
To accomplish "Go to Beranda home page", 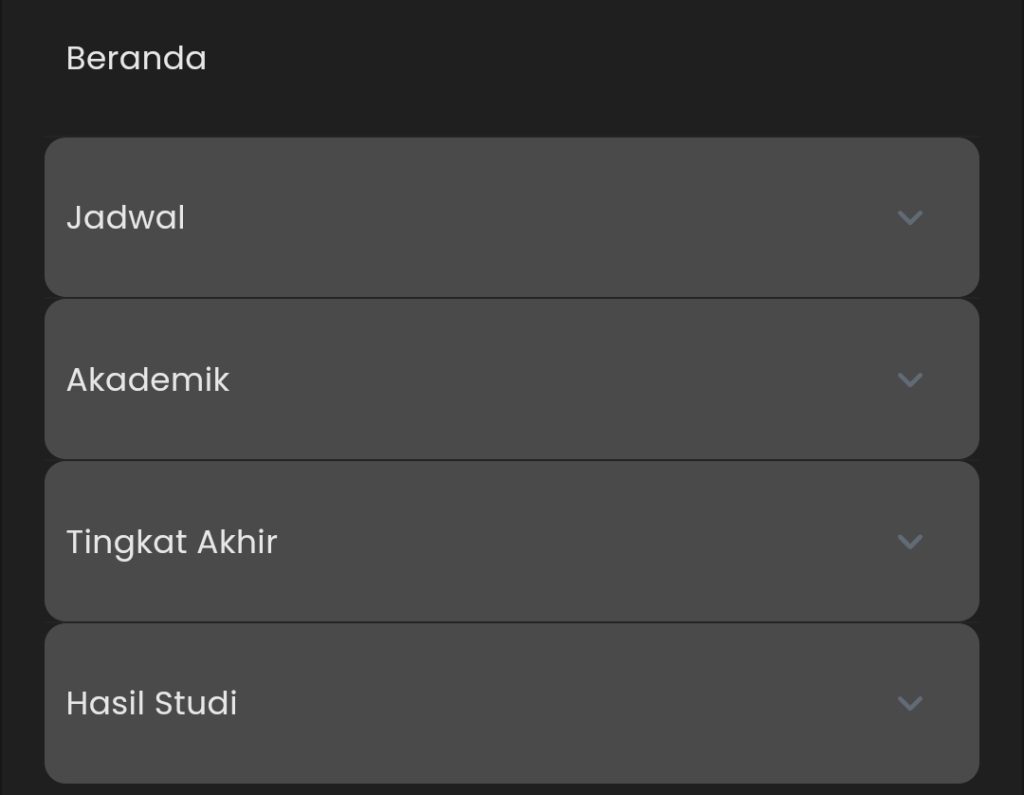I will [136, 58].
